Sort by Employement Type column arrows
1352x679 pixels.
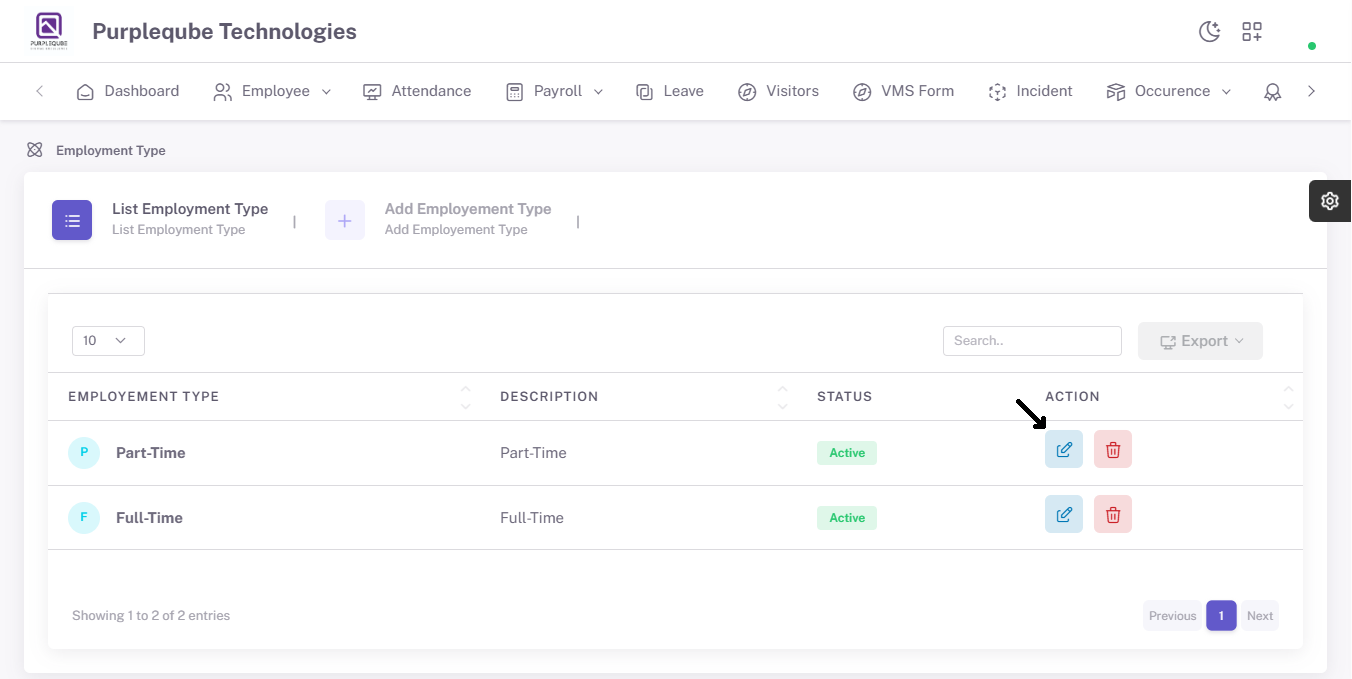pyautogui.click(x=465, y=397)
